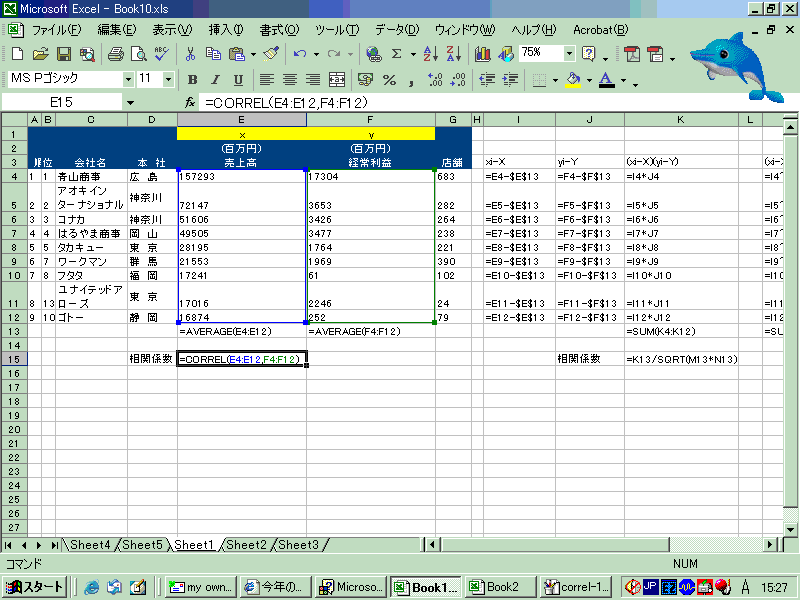Viewport: 800px width, 600px height.
Task: Toggle bold formatting
Action: coord(191,80)
